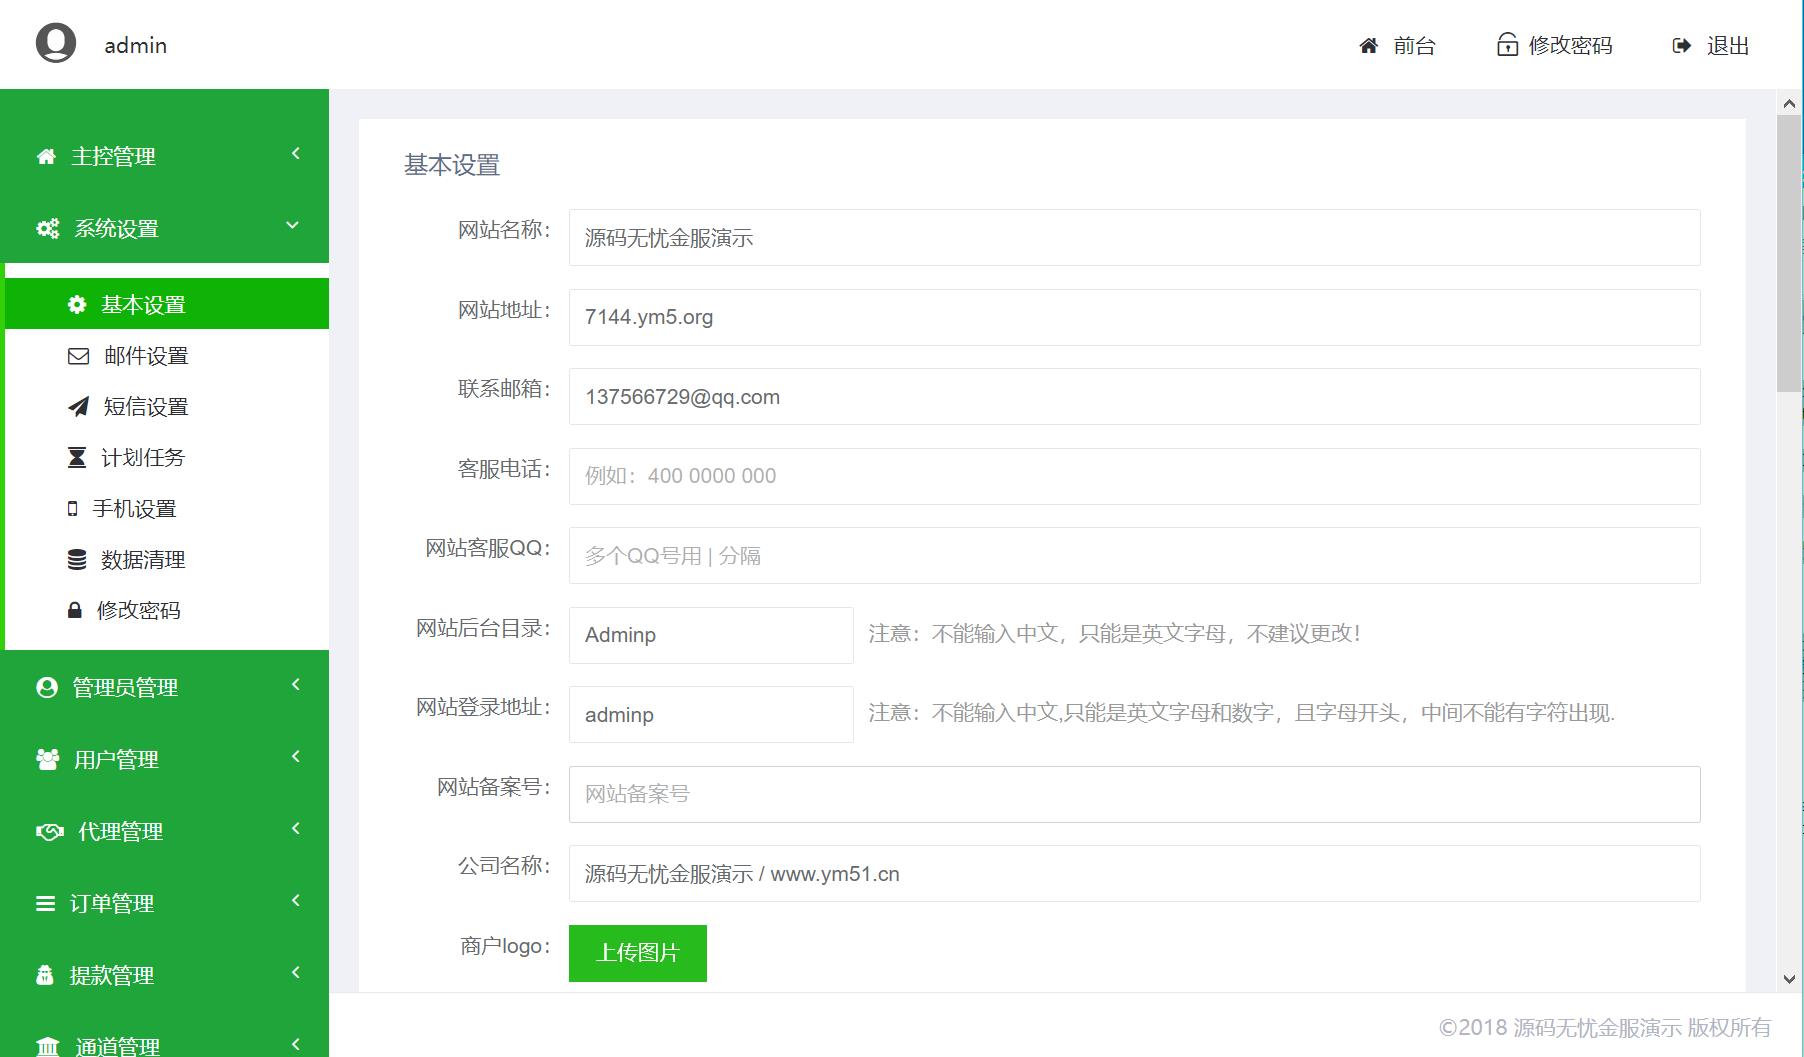The width and height of the screenshot is (1804, 1057).
Task: Expand the 用户管理 section
Action: click(x=293, y=758)
